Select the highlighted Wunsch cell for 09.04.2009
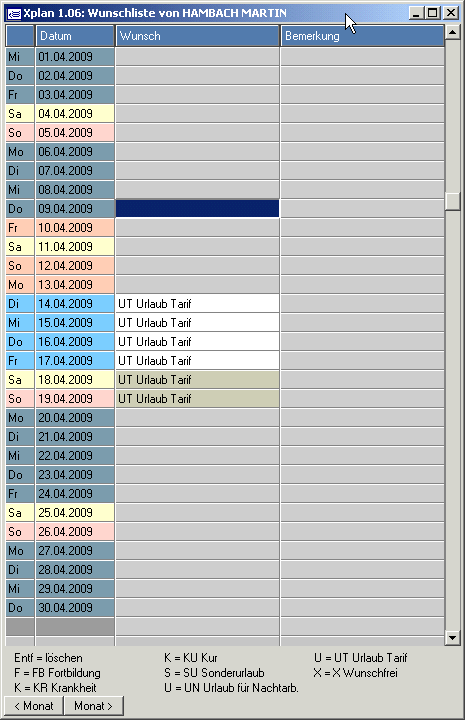This screenshot has height=720, width=465. click(x=197, y=208)
